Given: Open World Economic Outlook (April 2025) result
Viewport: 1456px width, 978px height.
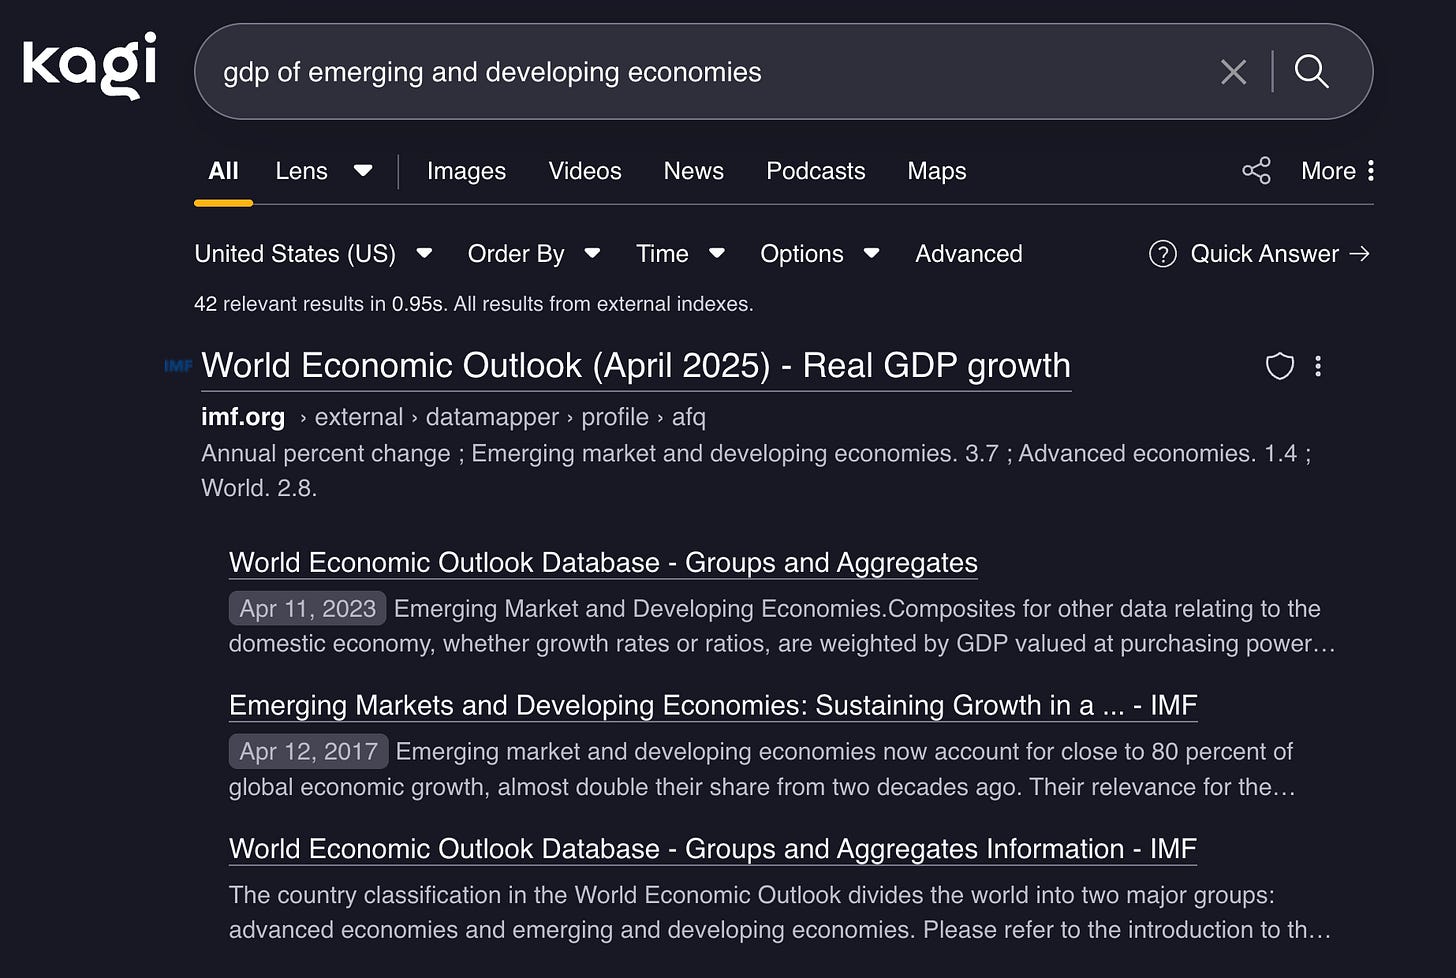Looking at the screenshot, I should [x=636, y=366].
